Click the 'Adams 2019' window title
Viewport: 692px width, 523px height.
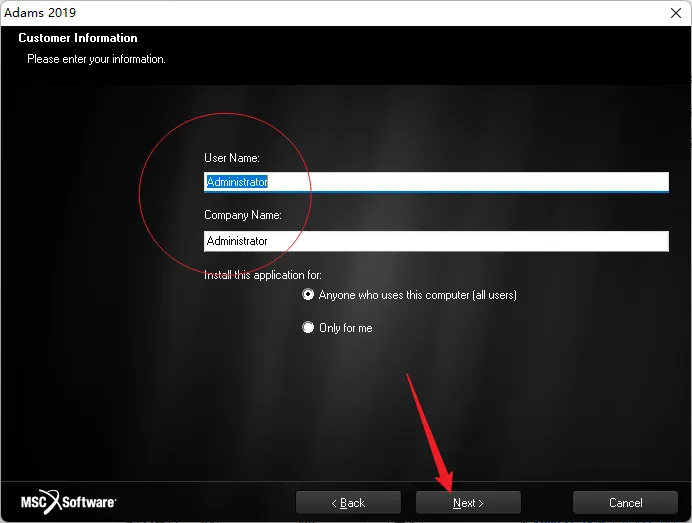click(40, 12)
